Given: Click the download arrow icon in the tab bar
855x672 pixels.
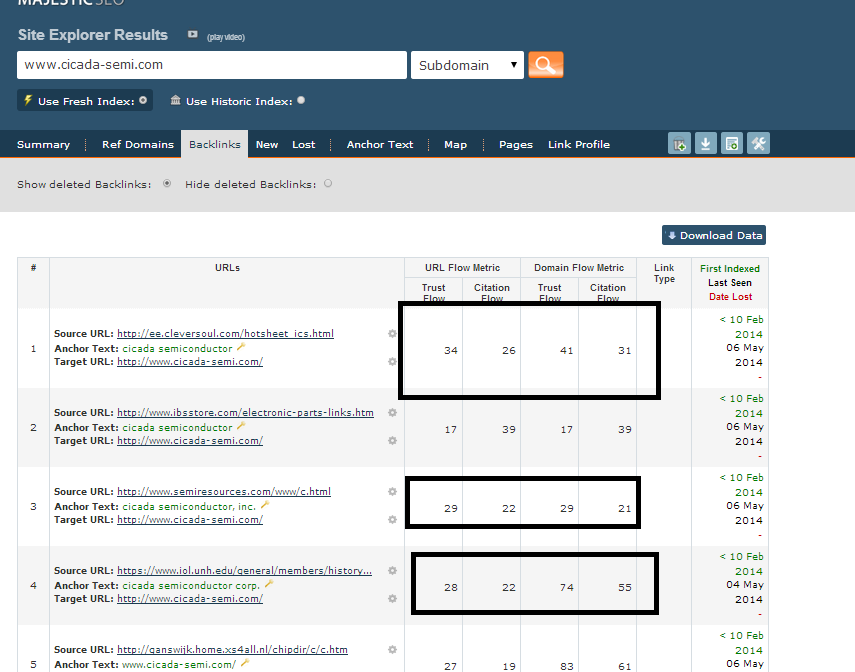Looking at the screenshot, I should point(706,143).
